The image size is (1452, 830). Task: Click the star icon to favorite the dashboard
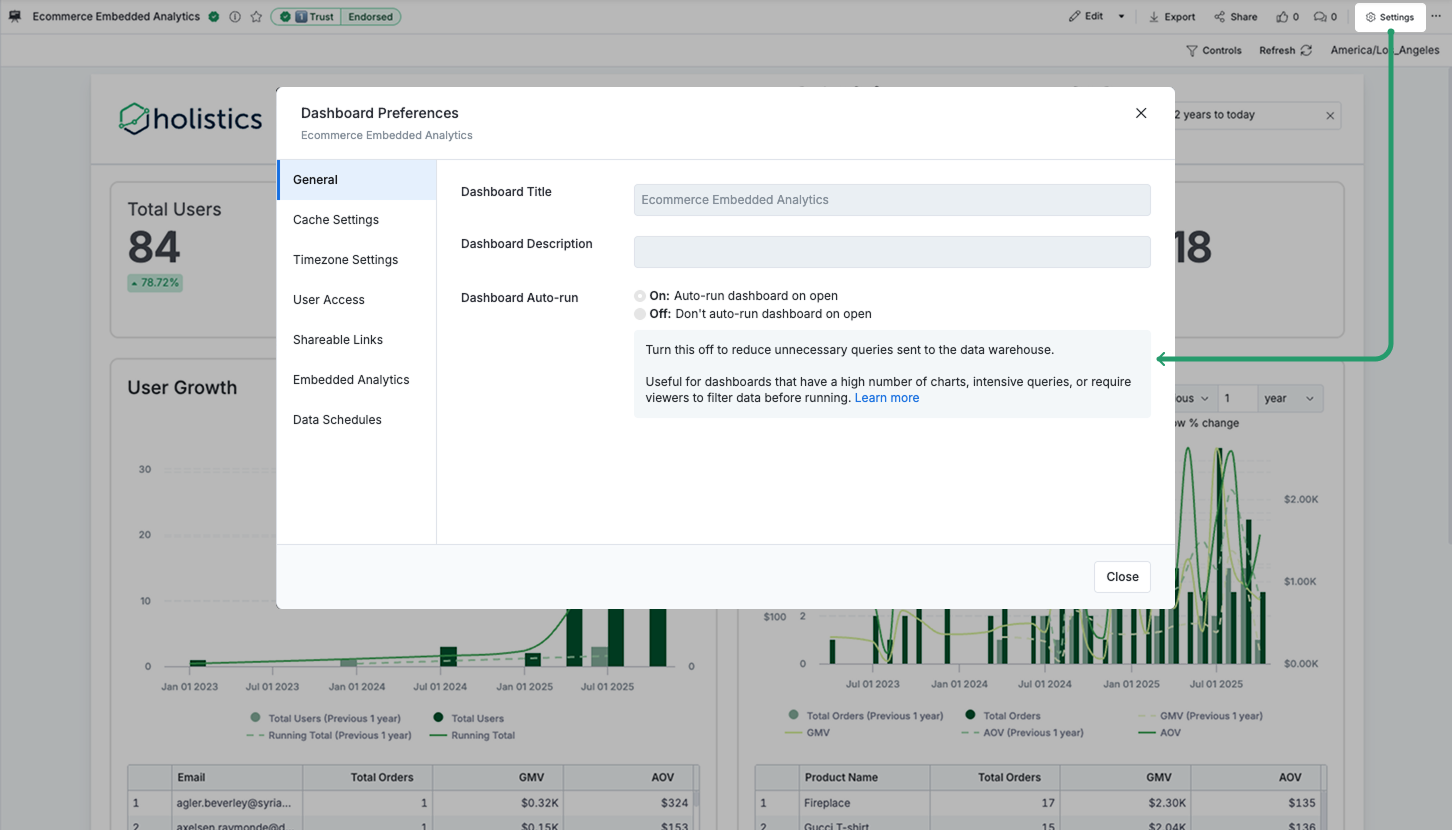(256, 17)
